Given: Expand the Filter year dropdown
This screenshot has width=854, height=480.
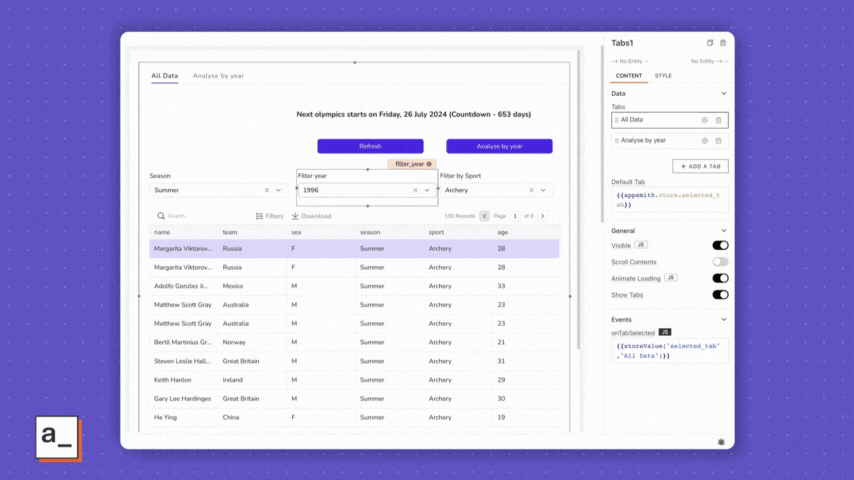Looking at the screenshot, I should coord(427,190).
